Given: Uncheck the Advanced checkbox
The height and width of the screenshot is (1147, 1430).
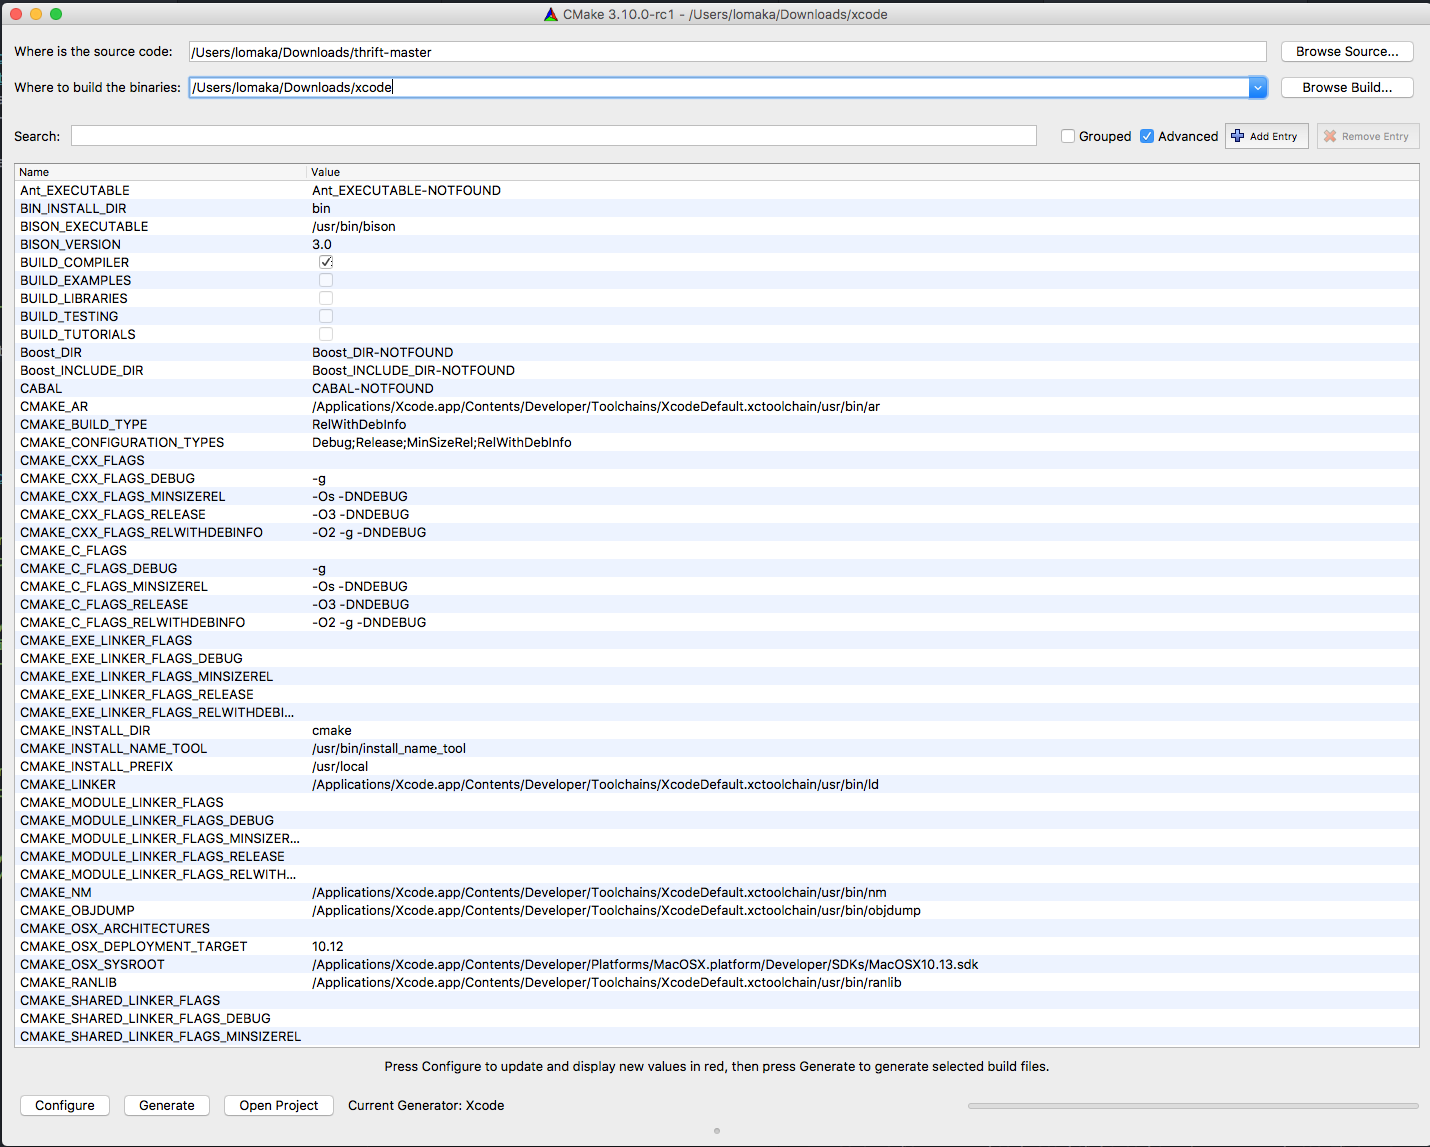Looking at the screenshot, I should pyautogui.click(x=1147, y=136).
